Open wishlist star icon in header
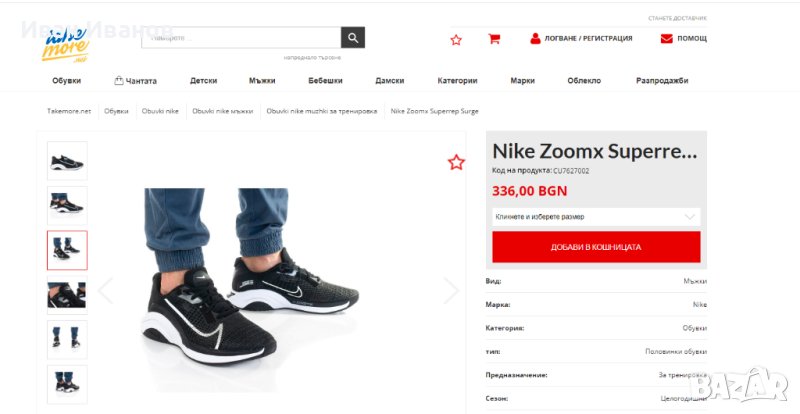 pyautogui.click(x=456, y=39)
